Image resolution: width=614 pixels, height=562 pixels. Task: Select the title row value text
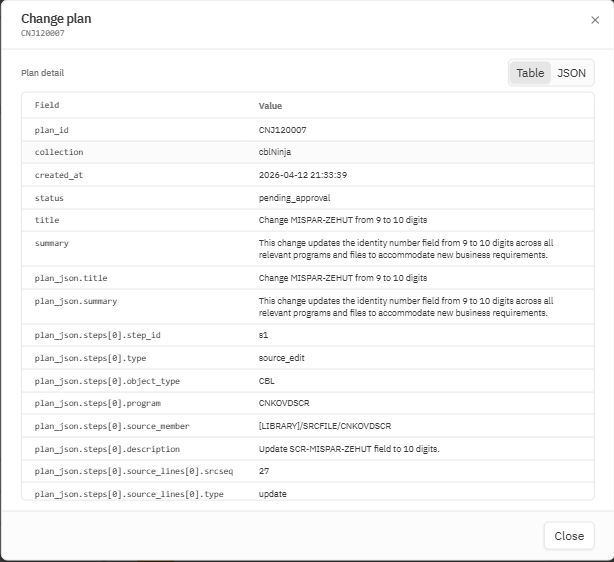click(x=343, y=220)
